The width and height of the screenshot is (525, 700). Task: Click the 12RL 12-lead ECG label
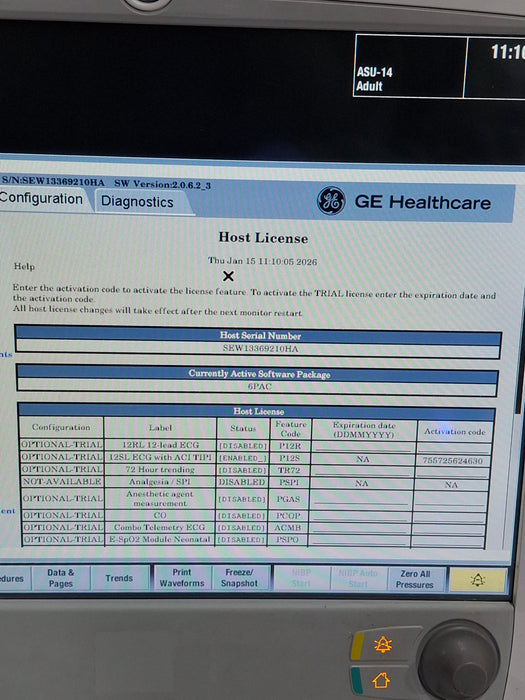161,445
